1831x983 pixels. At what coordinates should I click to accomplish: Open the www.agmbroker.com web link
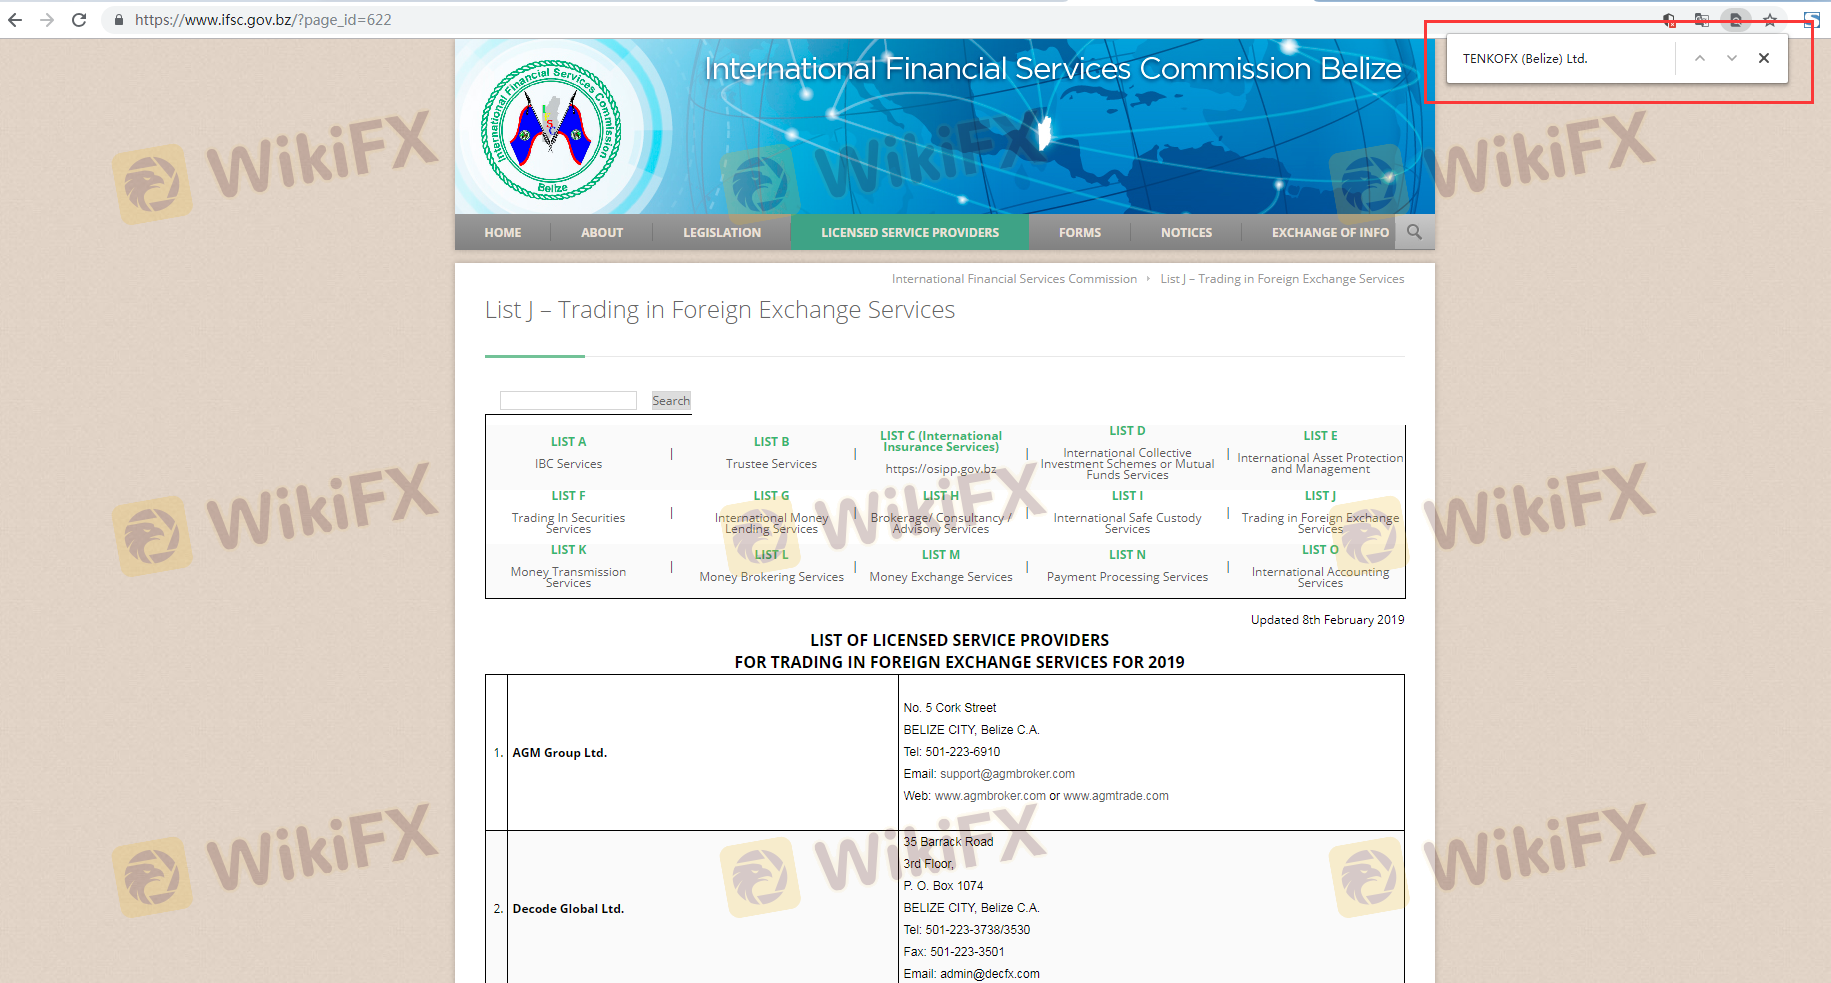(x=990, y=796)
